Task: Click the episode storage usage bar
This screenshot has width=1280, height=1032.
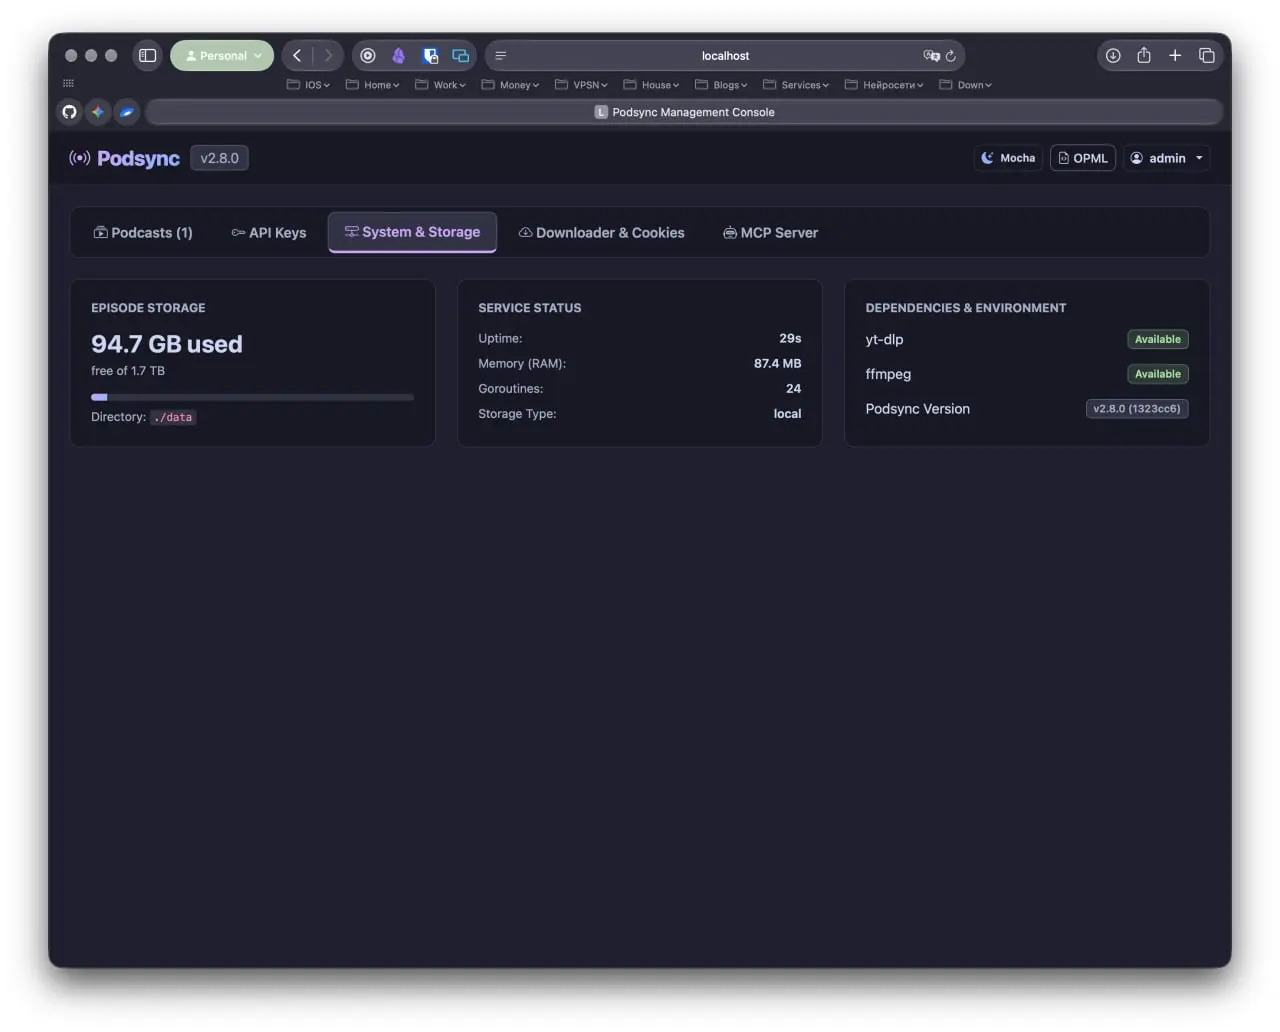Action: click(252, 397)
